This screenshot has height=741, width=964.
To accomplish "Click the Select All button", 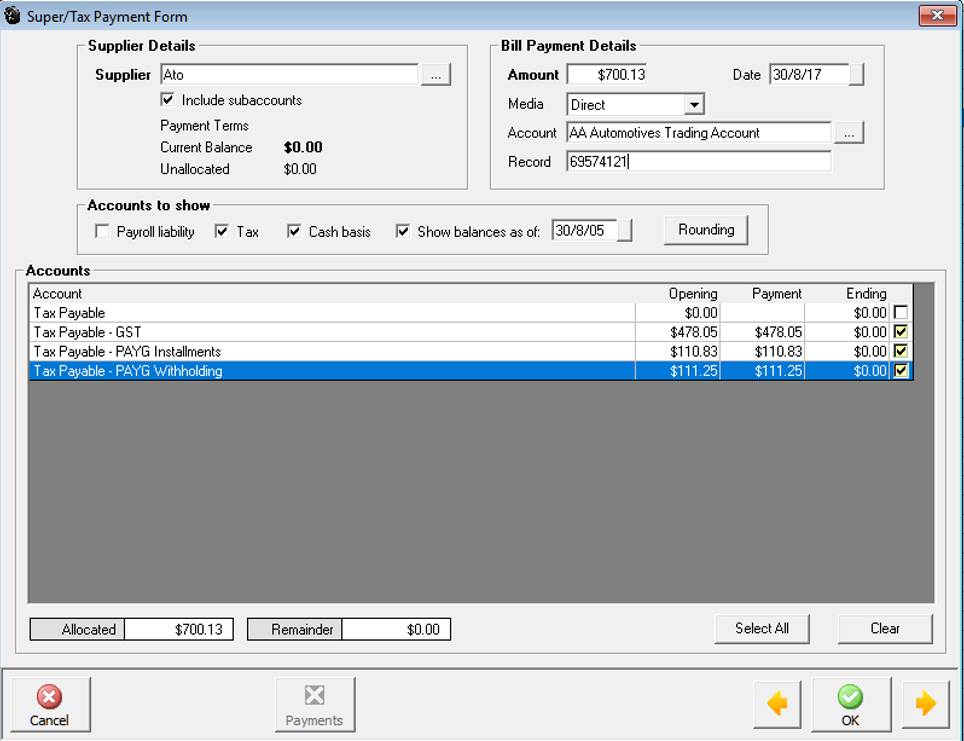I will pos(761,628).
